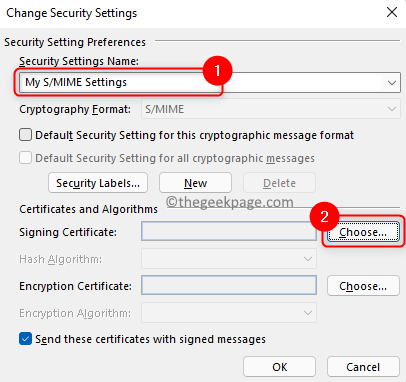Open the Security Settings Name dropdown arrow

(x=391, y=82)
